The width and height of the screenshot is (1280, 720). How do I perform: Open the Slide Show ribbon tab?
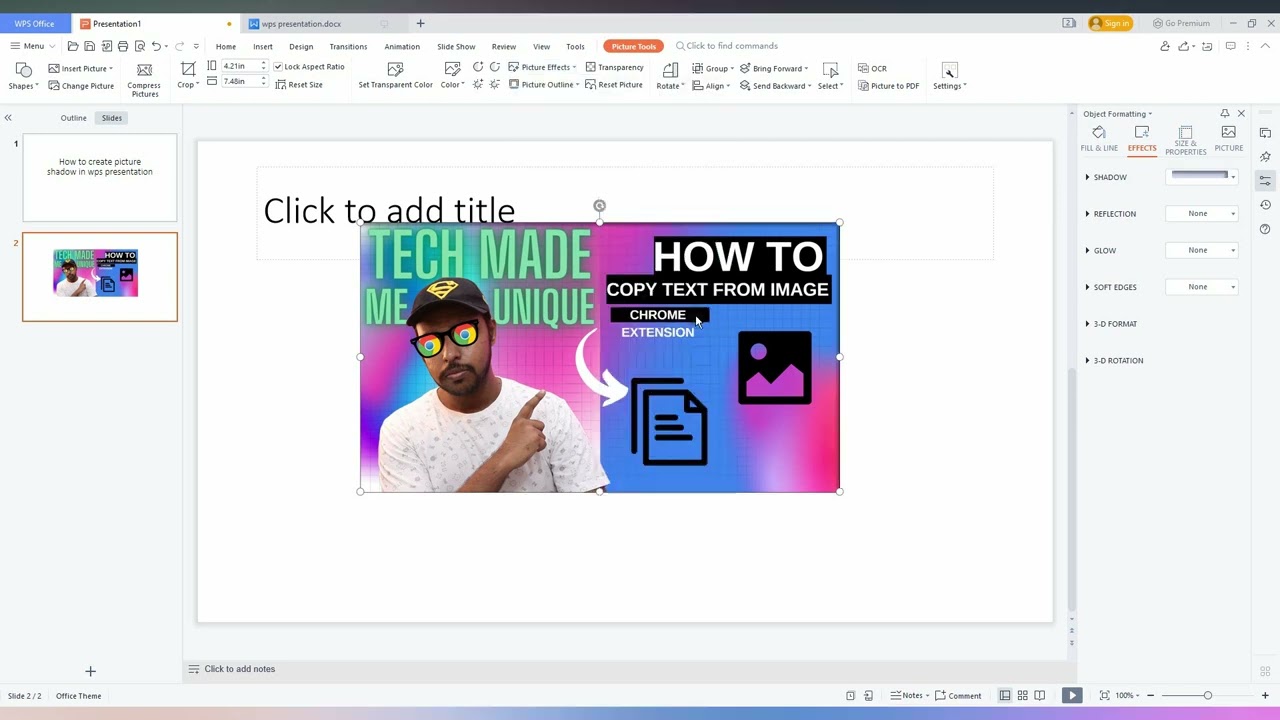pyautogui.click(x=456, y=46)
